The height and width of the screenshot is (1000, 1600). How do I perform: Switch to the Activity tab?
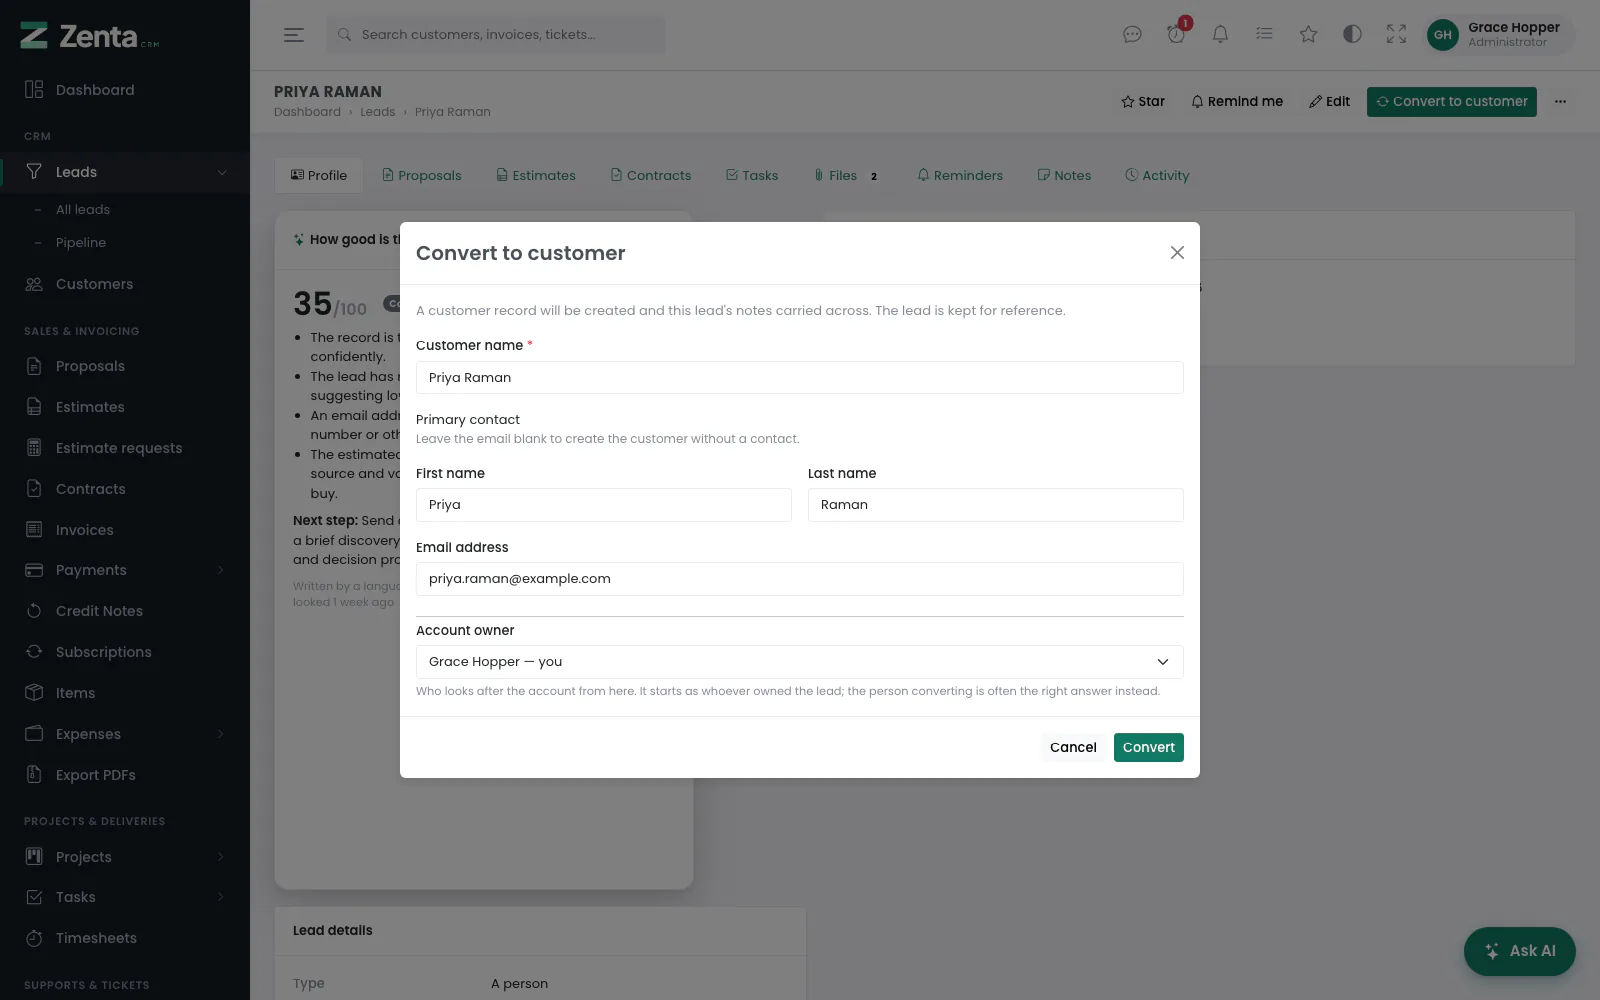point(1157,175)
